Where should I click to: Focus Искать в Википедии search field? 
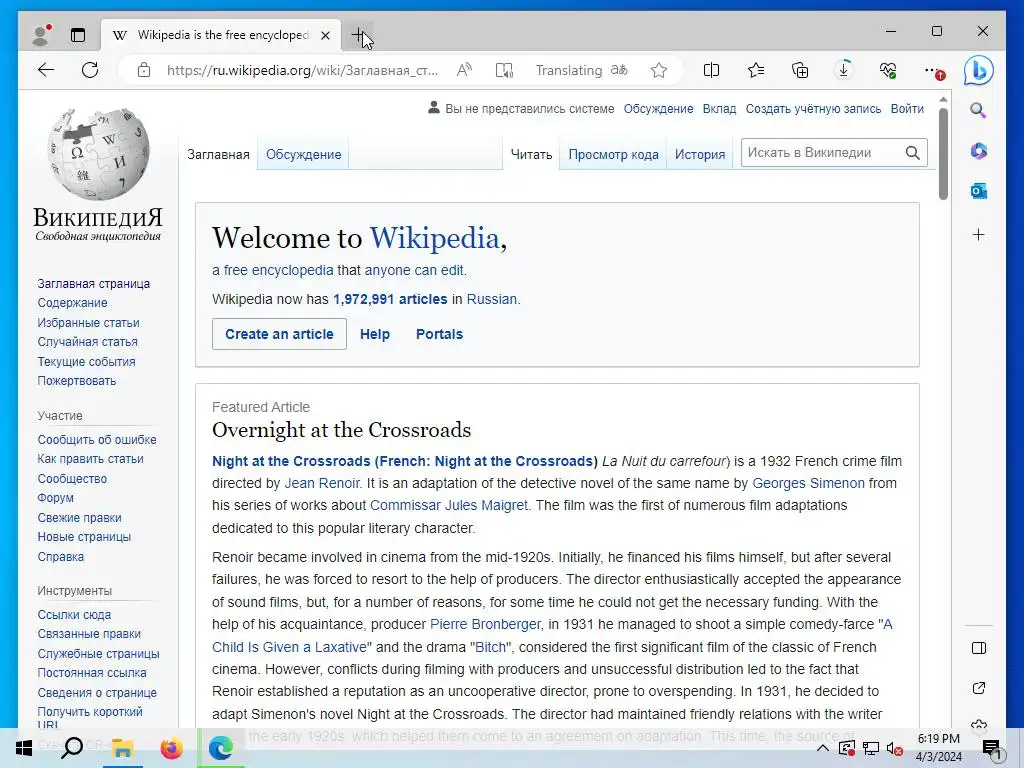tap(822, 153)
